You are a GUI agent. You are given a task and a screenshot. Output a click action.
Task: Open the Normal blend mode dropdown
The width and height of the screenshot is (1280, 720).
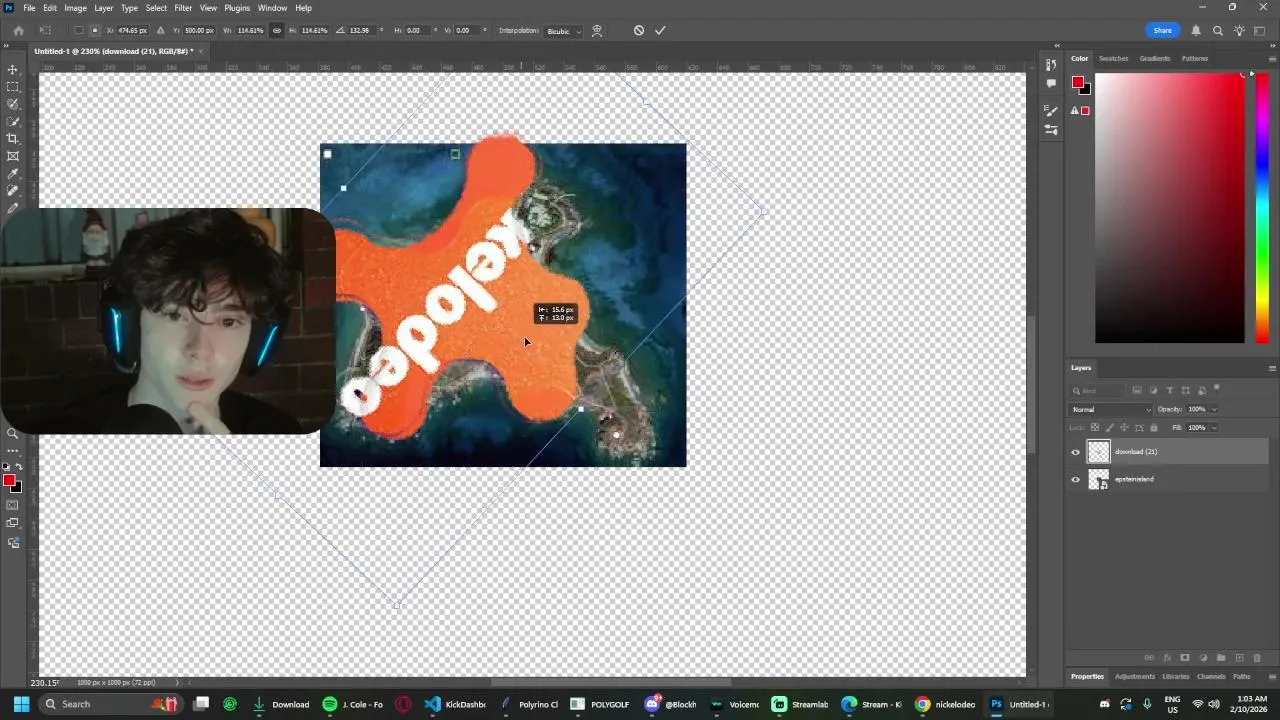1111,409
